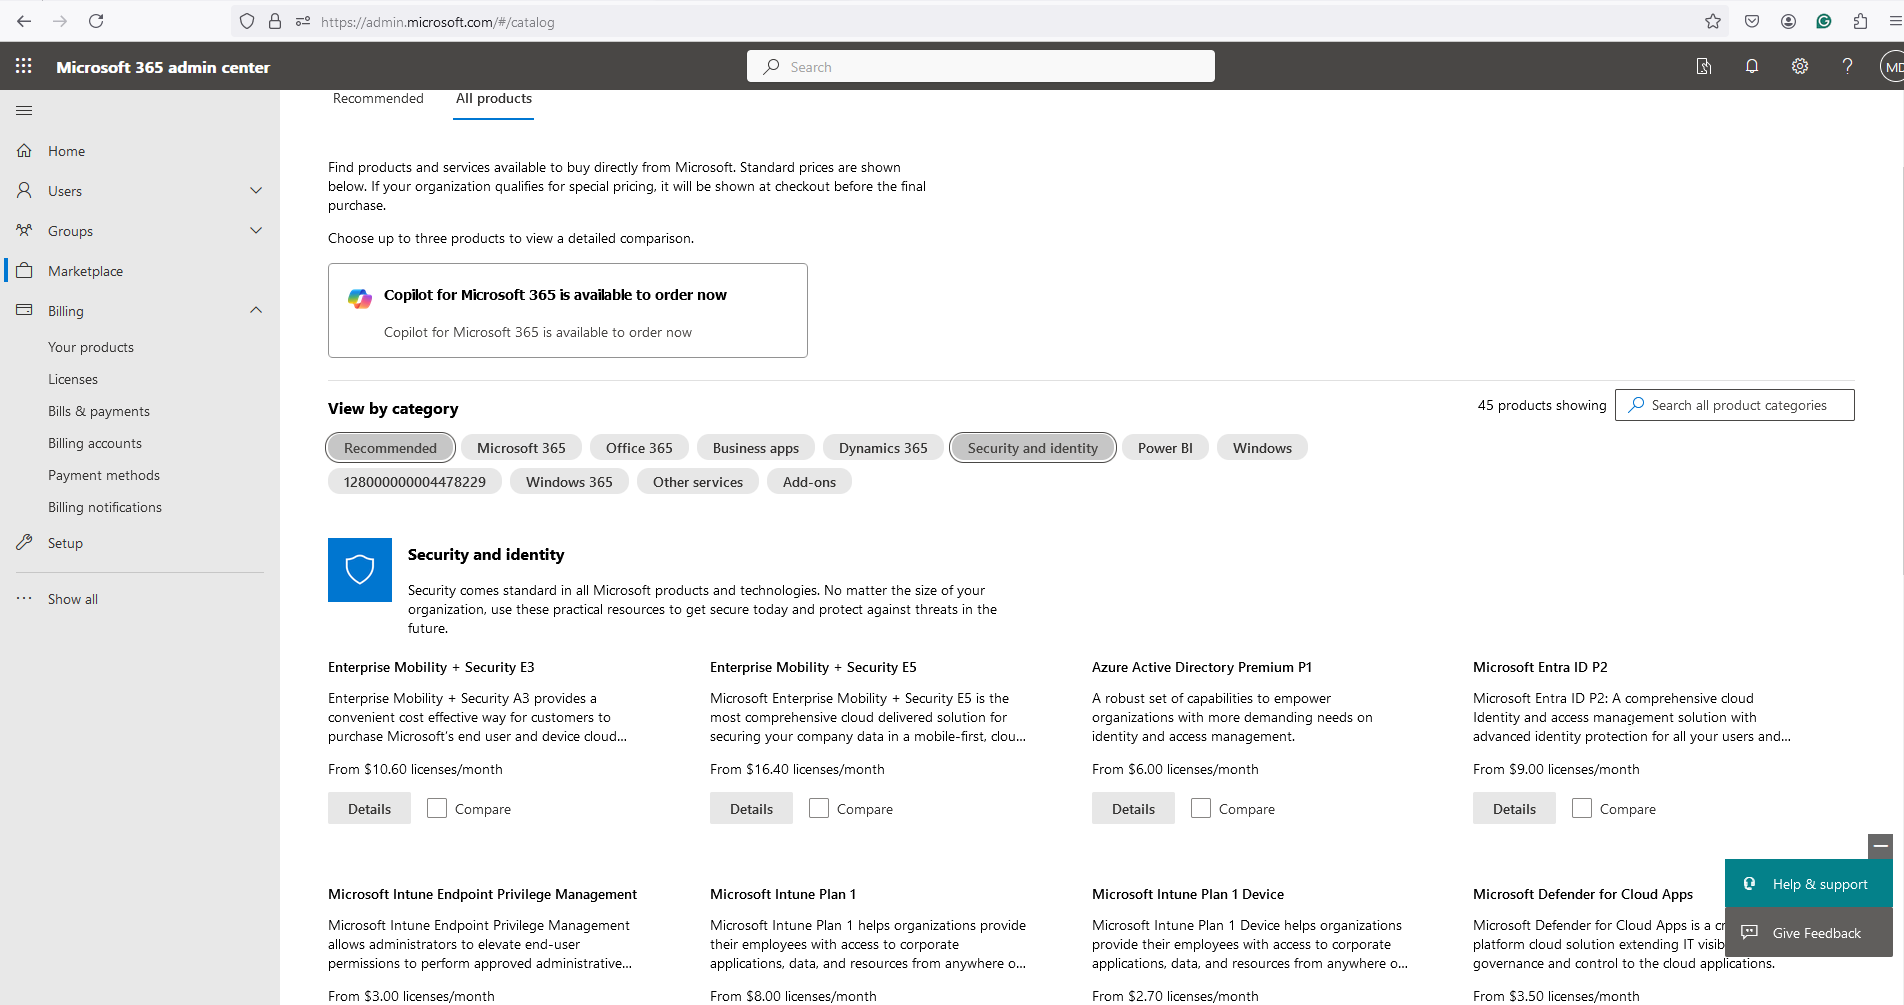
Task: Click the Setup wrench icon
Action: click(24, 542)
